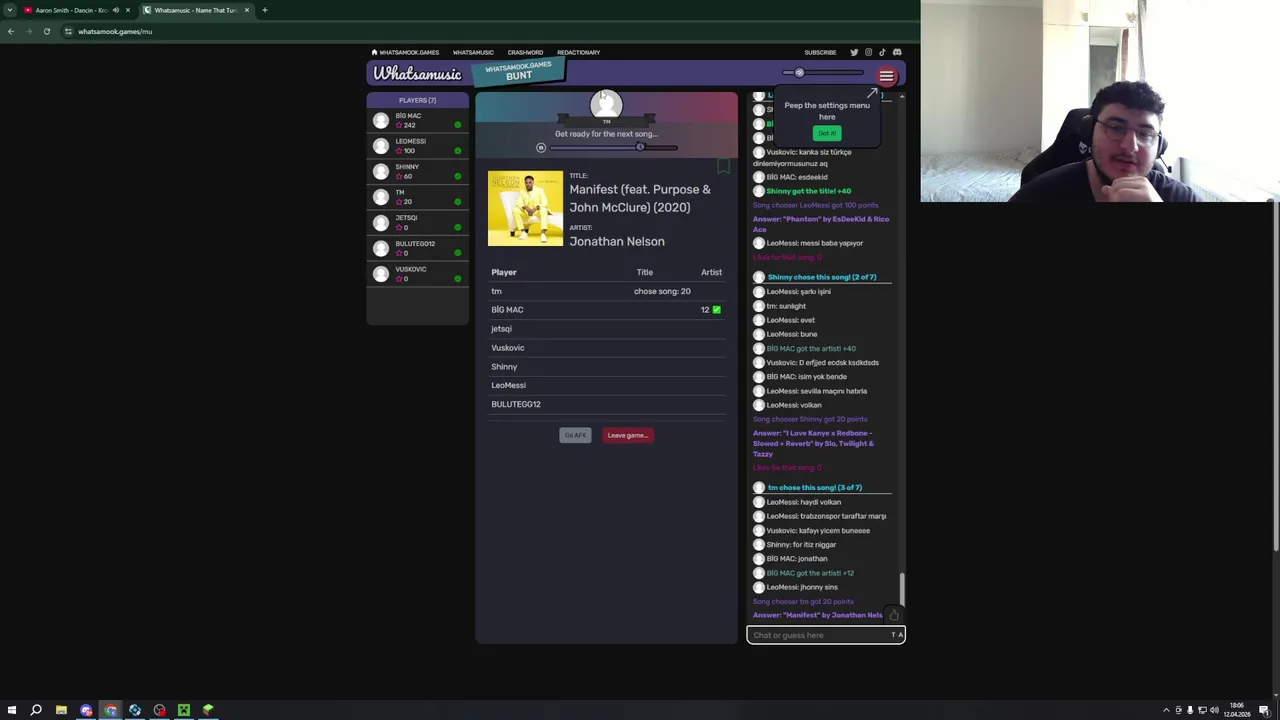
Task: Click the Whatsamusic logo
Action: pyautogui.click(x=417, y=74)
